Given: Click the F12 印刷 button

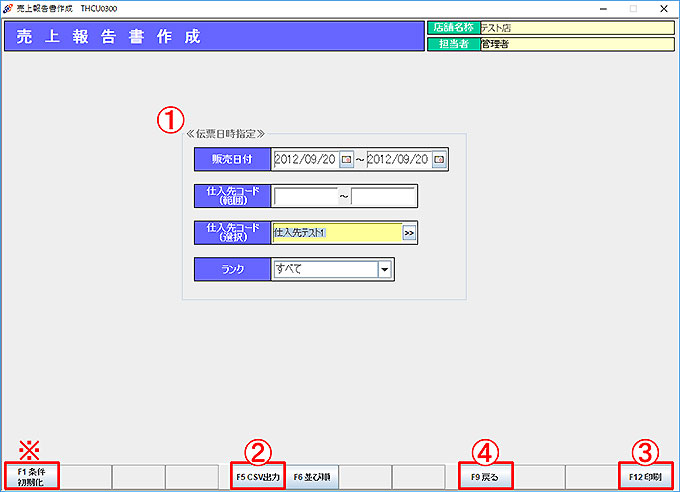Looking at the screenshot, I should tap(645, 476).
